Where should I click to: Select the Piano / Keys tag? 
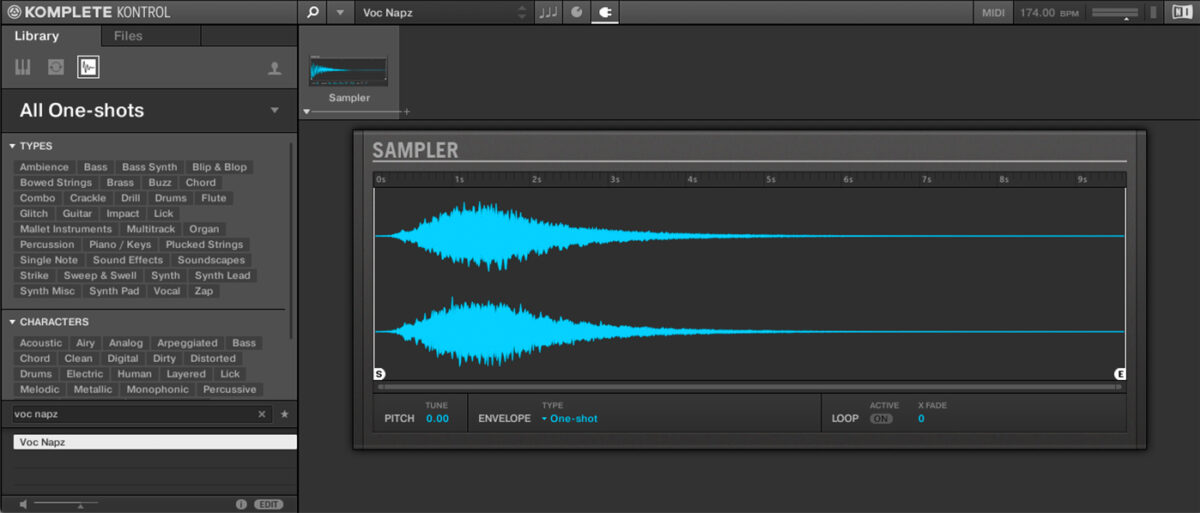[120, 244]
